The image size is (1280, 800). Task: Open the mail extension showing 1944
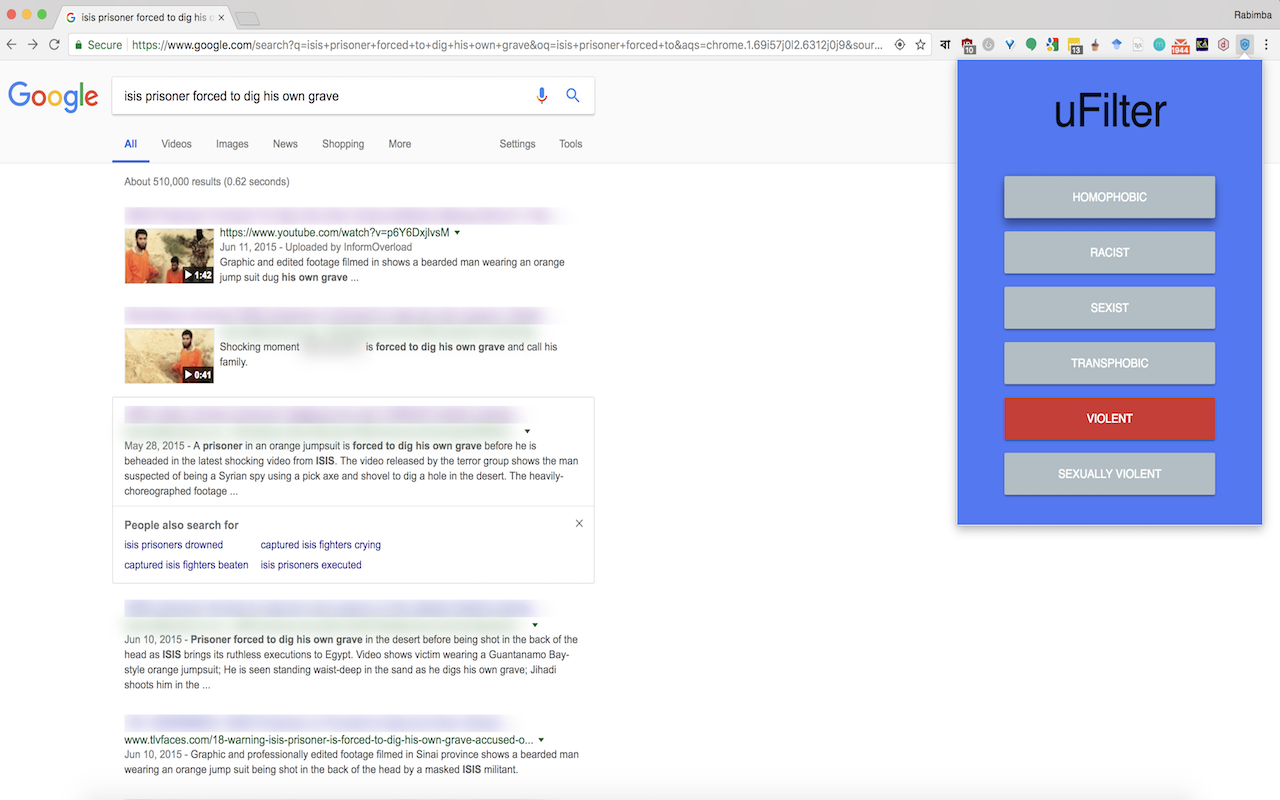pyautogui.click(x=1181, y=45)
